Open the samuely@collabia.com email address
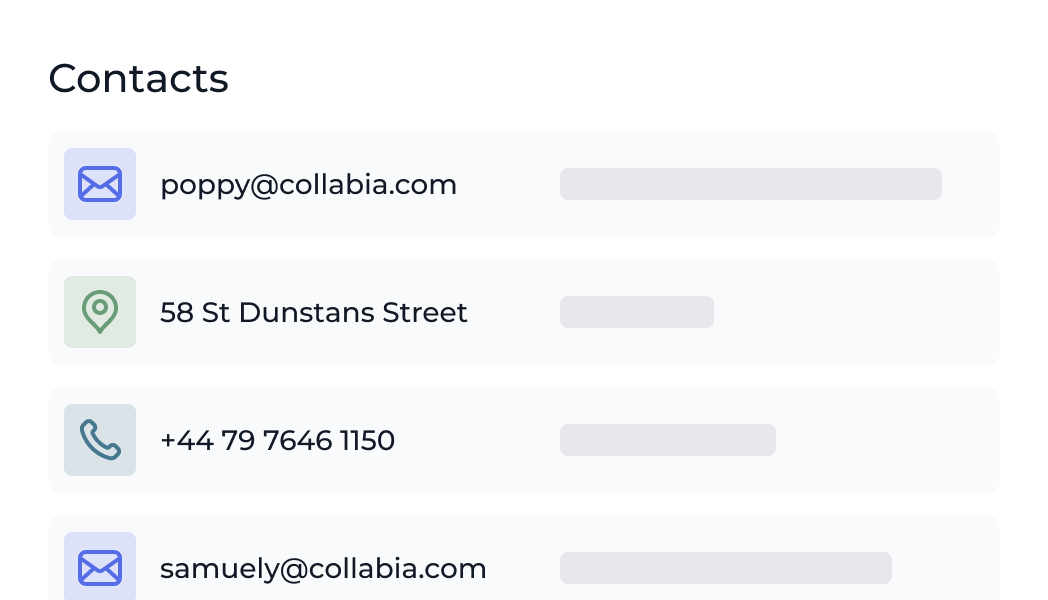This screenshot has width=1048, height=600. click(x=323, y=569)
